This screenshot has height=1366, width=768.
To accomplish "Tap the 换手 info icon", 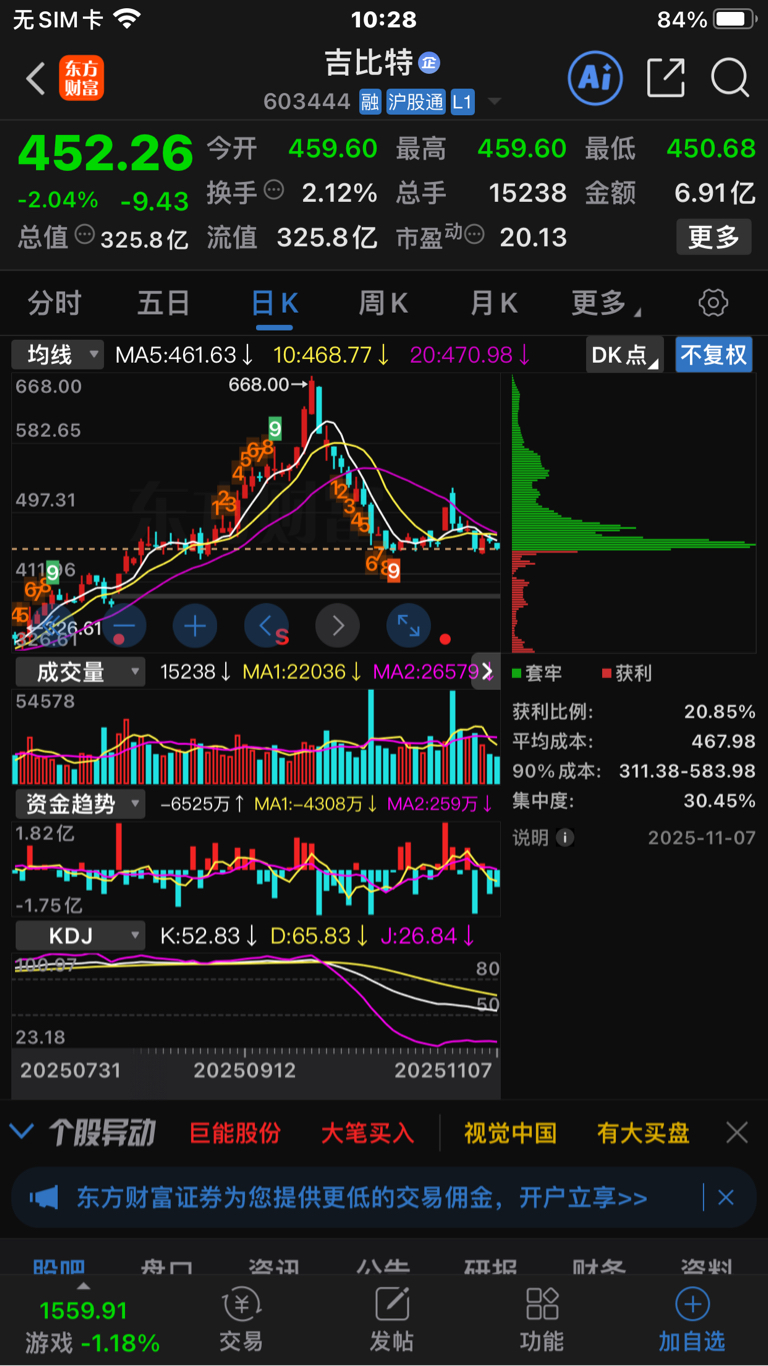I will coord(273,191).
